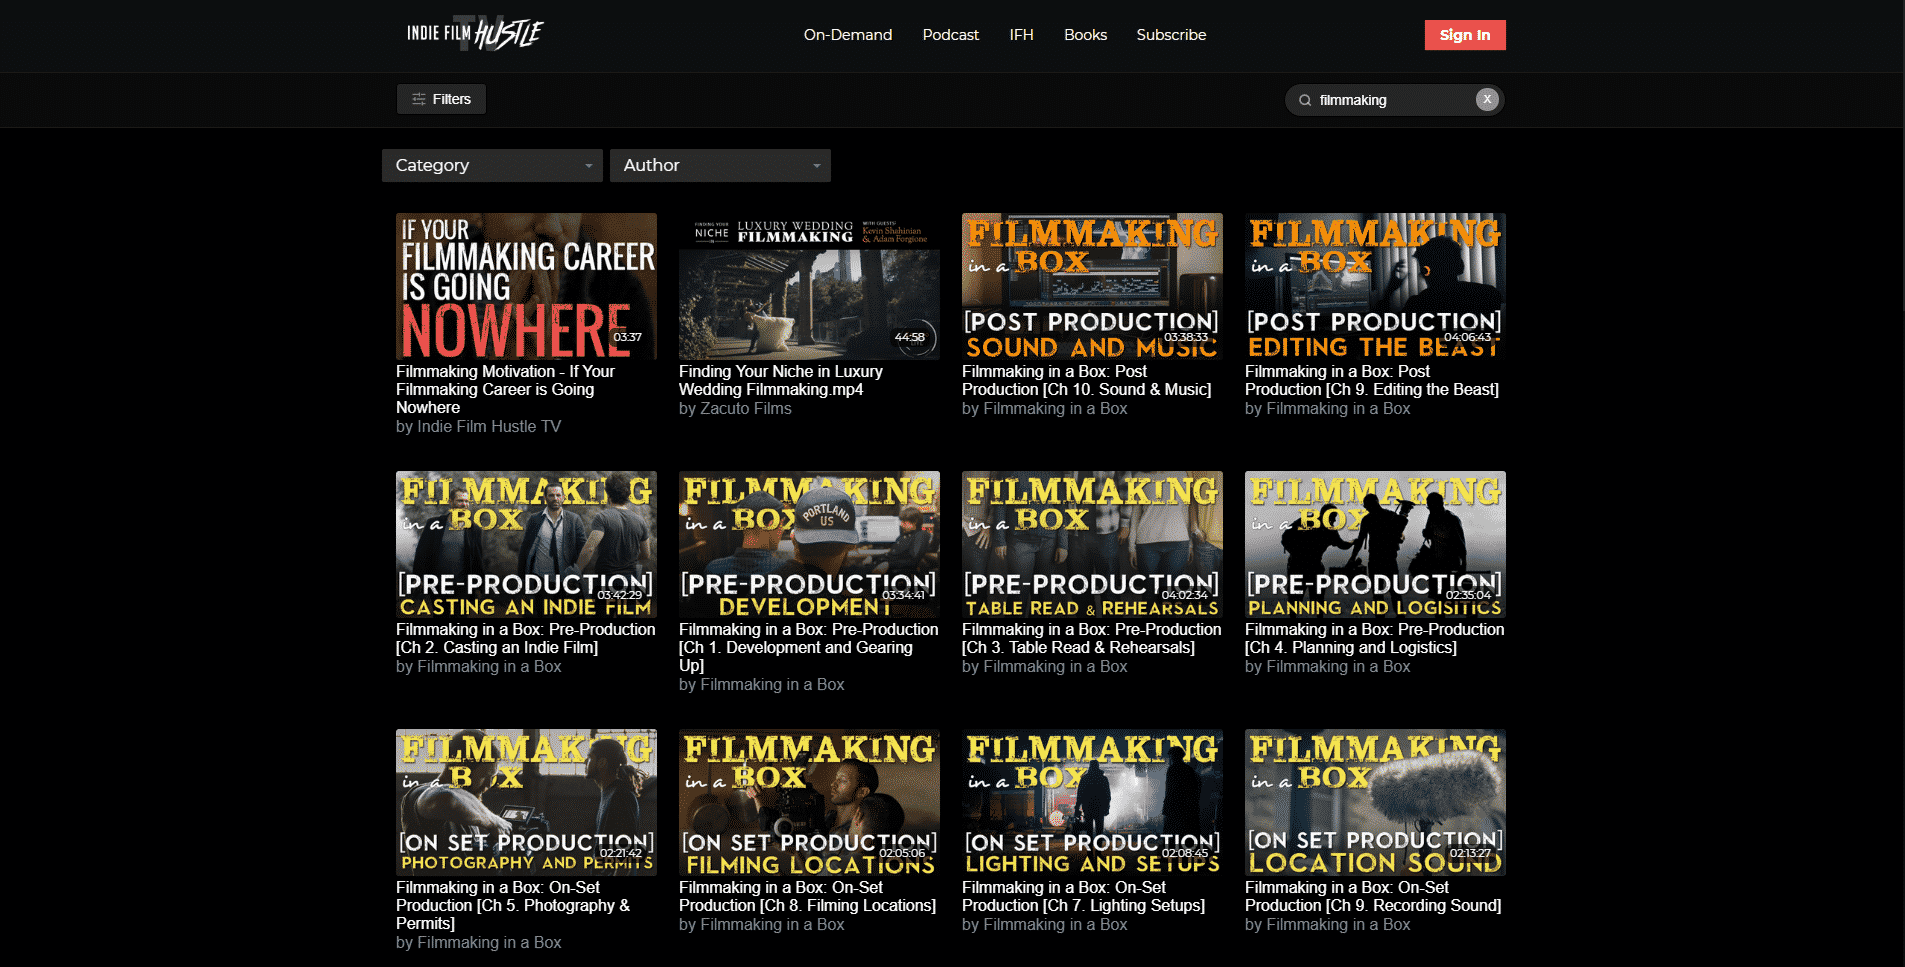
Task: Open the Table Read & Rehearsals thumbnail
Action: (x=1092, y=544)
